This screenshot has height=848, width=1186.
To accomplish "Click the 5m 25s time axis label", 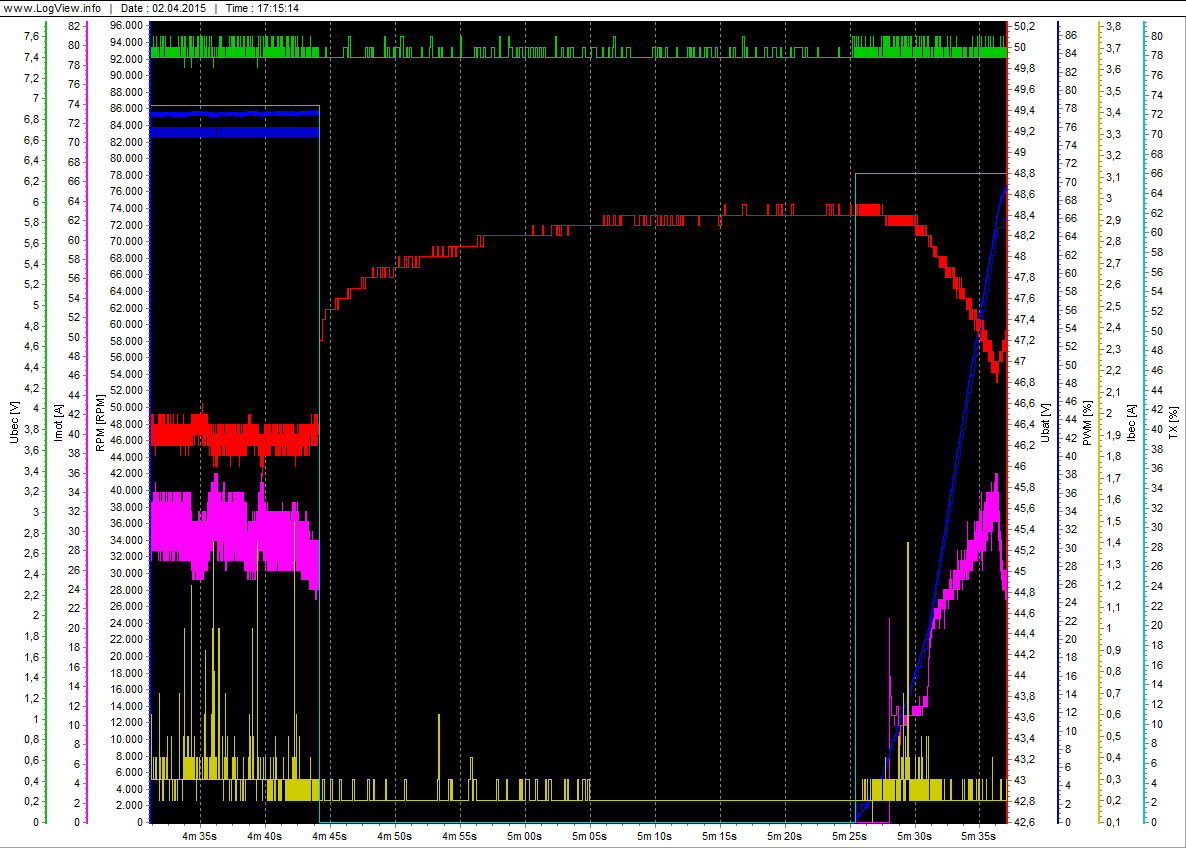I will 850,836.
